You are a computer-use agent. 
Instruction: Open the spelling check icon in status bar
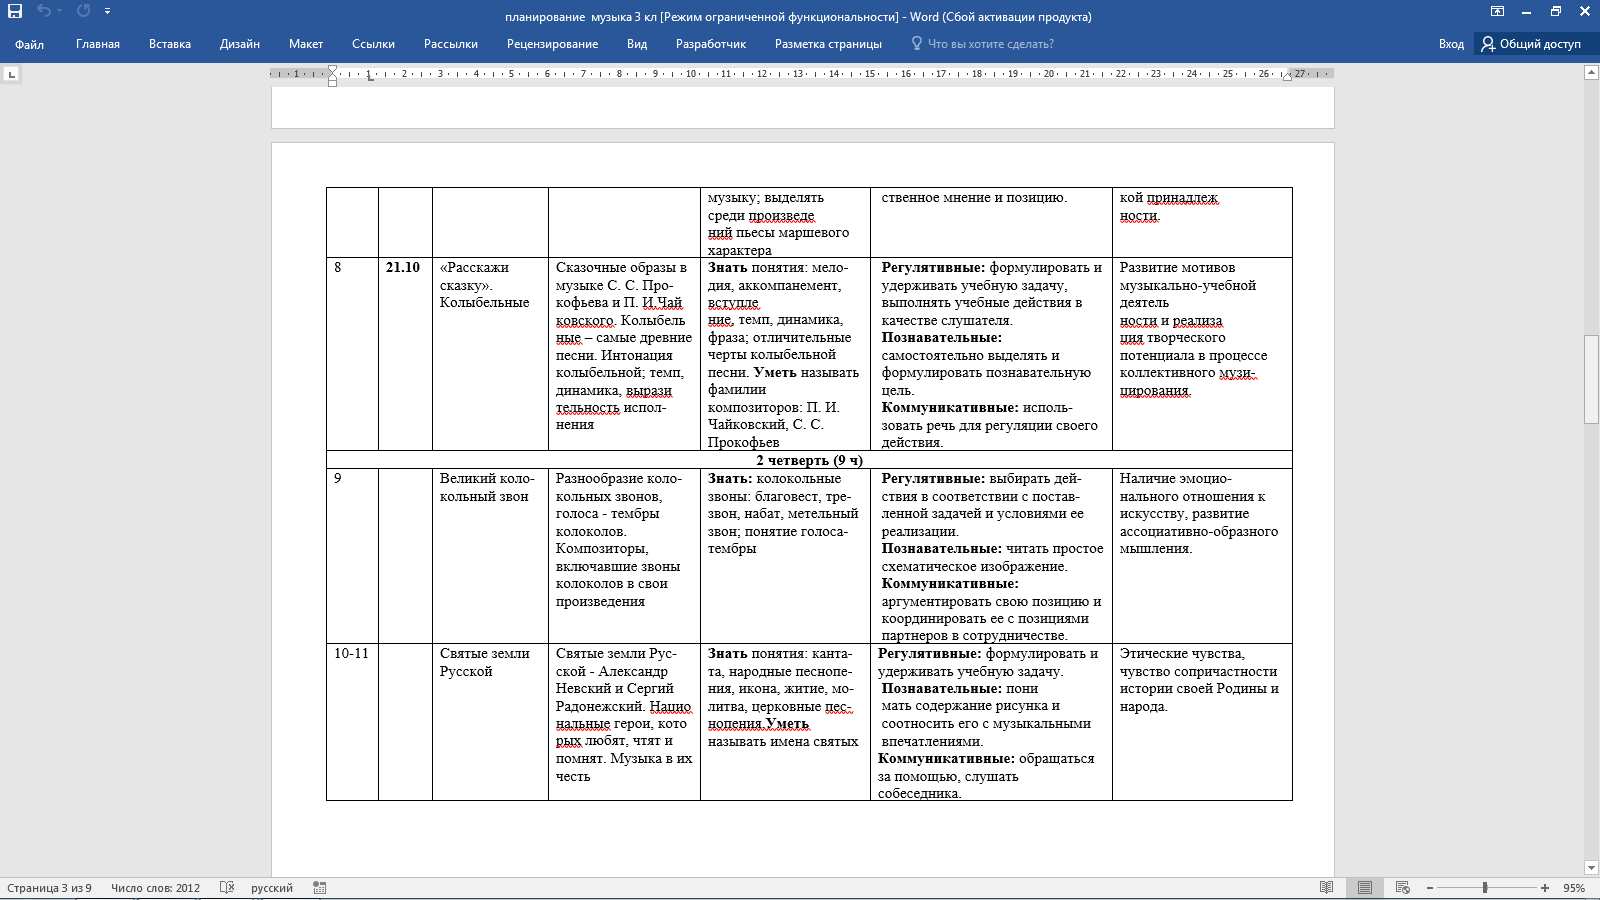(227, 887)
